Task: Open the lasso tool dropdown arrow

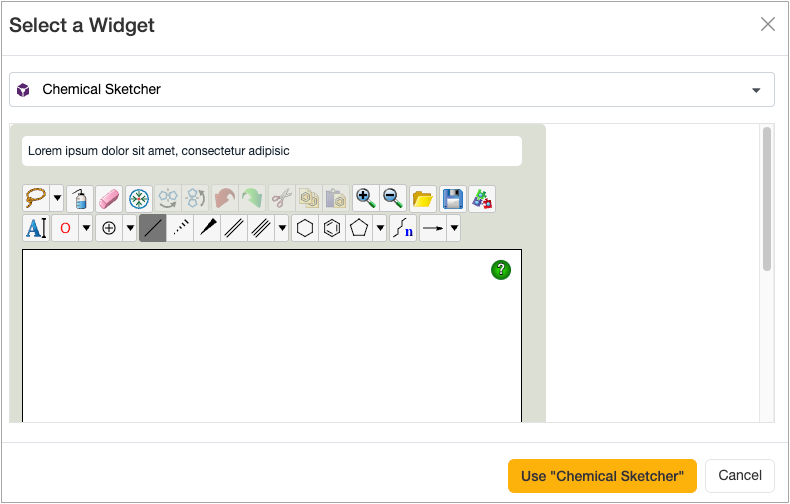Action: point(57,199)
